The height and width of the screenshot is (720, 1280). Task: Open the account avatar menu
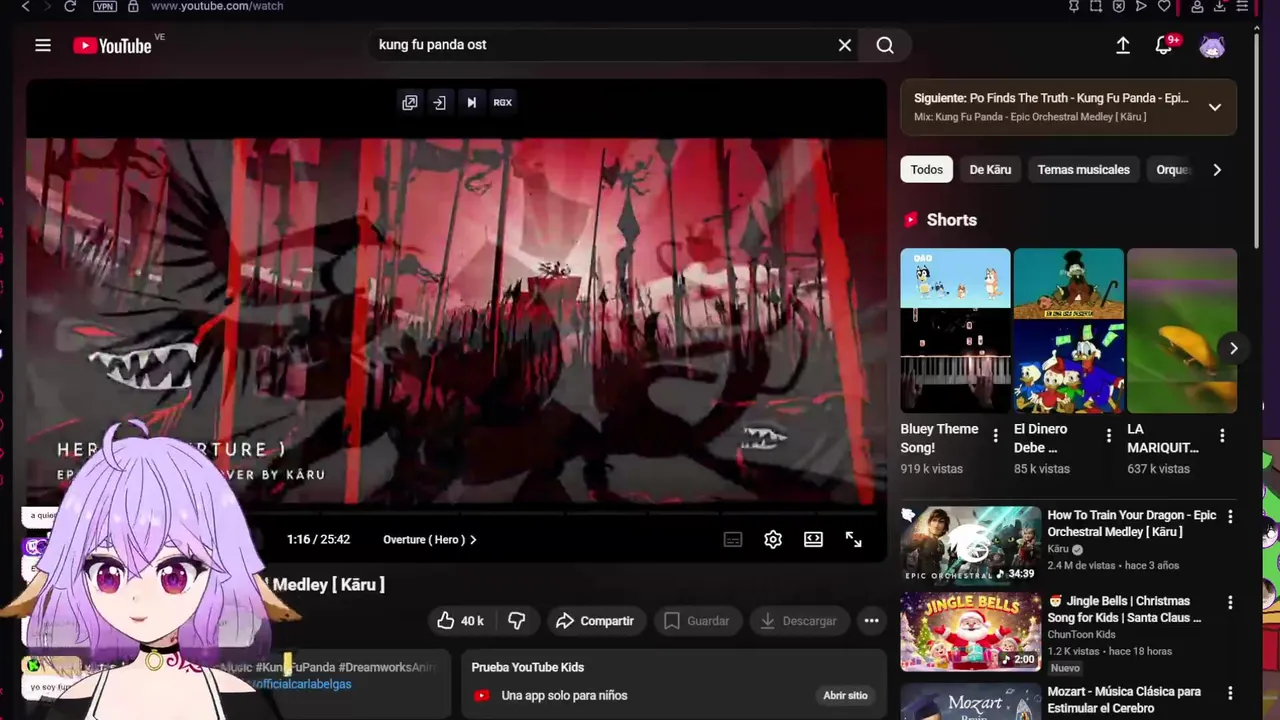(x=1212, y=46)
